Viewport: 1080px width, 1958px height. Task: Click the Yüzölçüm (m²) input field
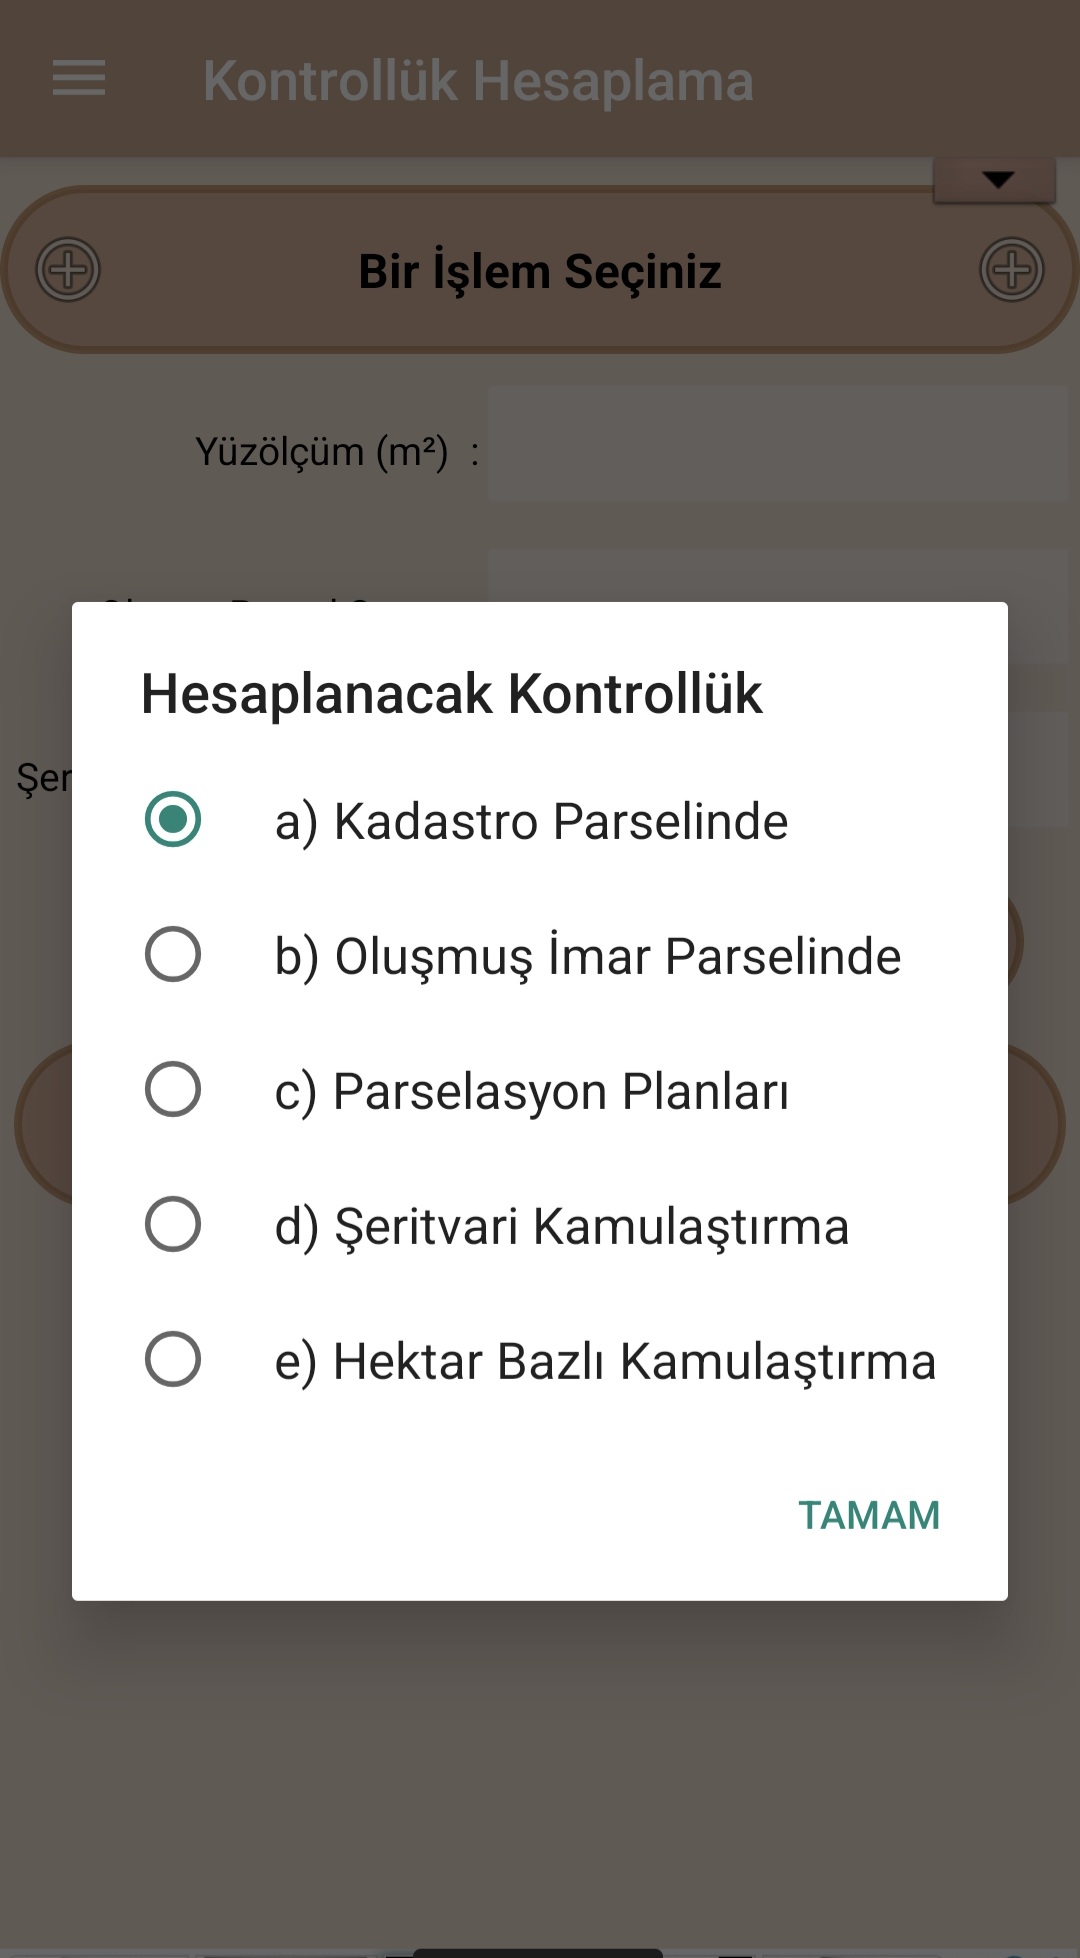click(777, 444)
